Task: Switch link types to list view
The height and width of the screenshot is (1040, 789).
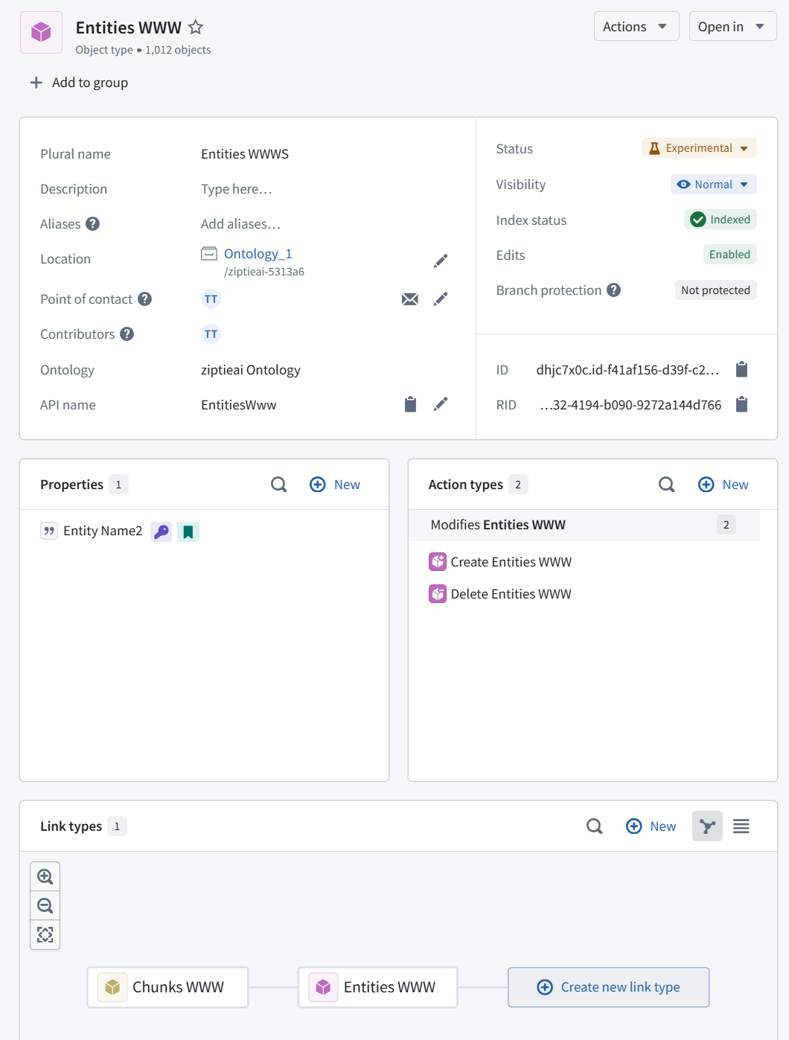Action: pos(741,826)
